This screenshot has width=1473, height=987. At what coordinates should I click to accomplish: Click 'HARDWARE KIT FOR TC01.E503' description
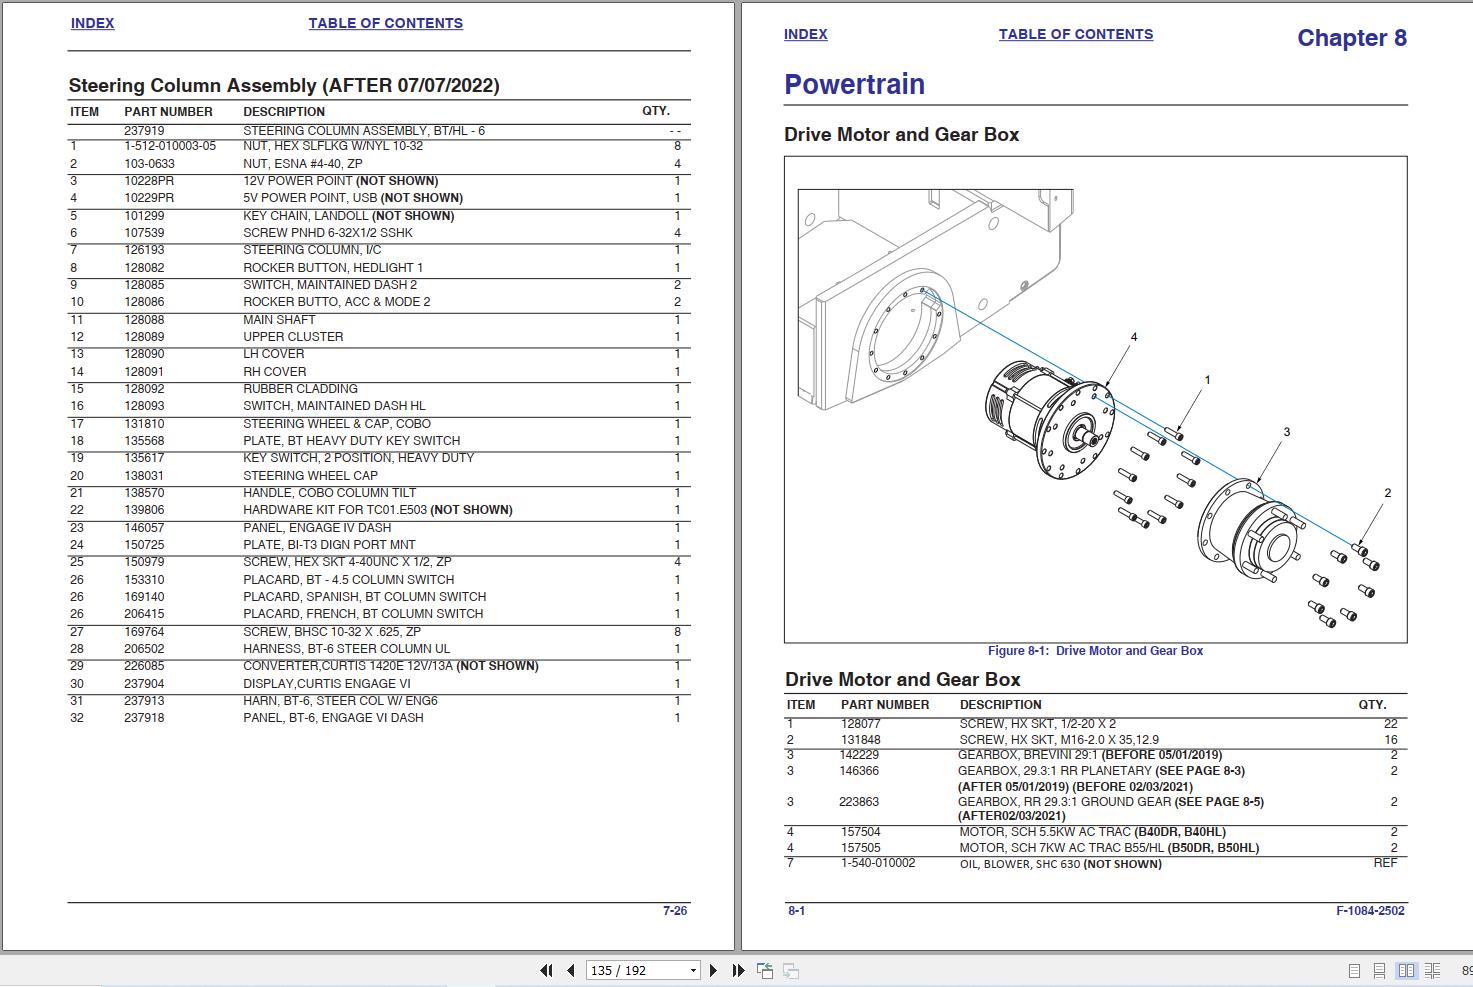coord(335,510)
